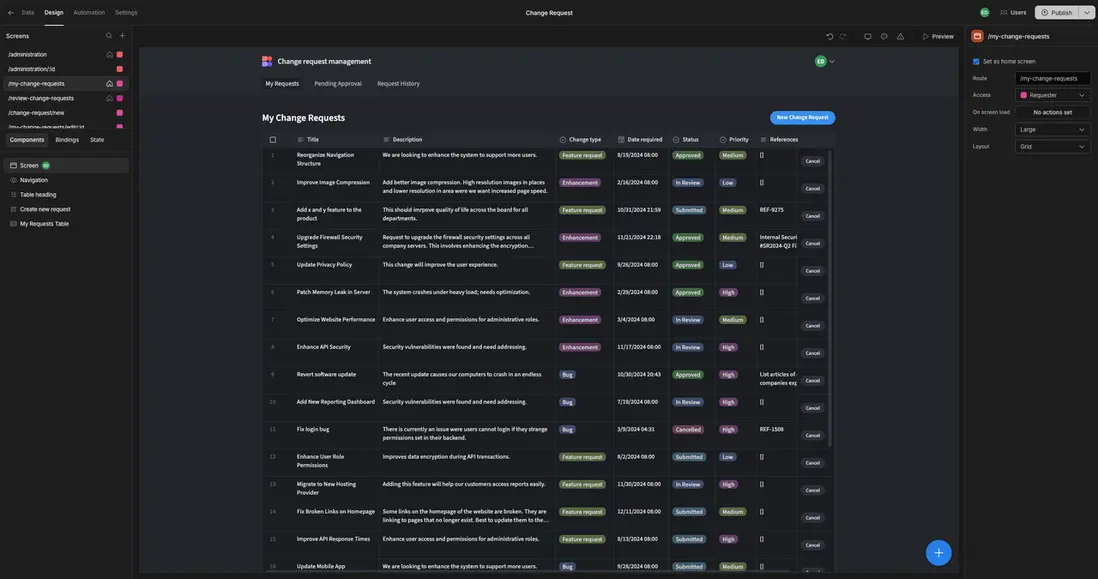Open the Bindings tab in left panel
Screen dimensions: 1098x579
[x=67, y=139]
